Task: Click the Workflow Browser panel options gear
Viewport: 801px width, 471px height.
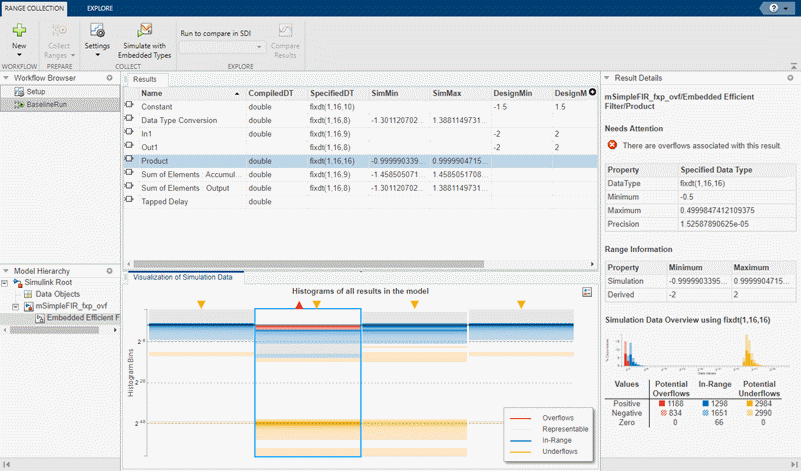Action: click(x=112, y=78)
